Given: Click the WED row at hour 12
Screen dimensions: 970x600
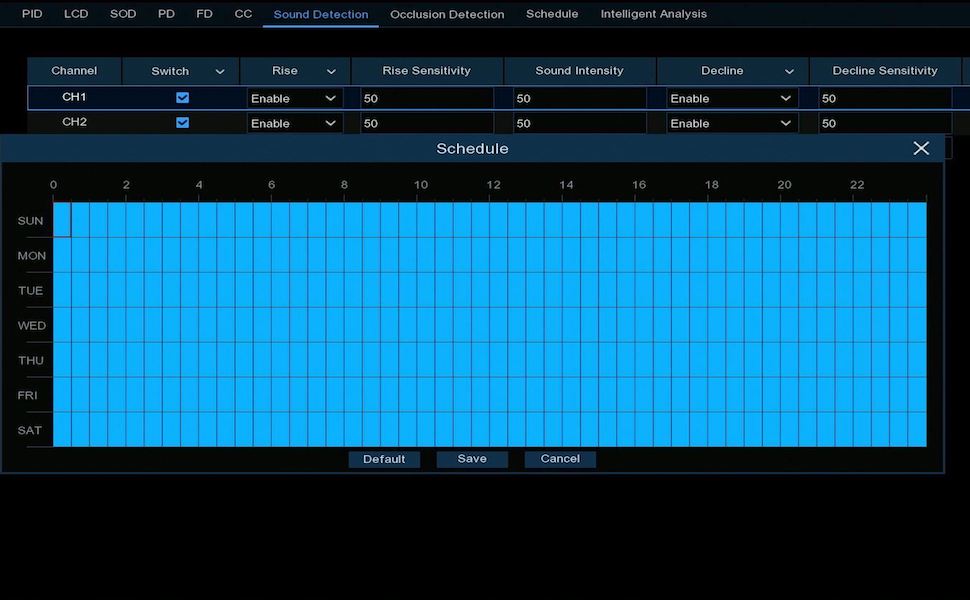Looking at the screenshot, I should [x=498, y=325].
